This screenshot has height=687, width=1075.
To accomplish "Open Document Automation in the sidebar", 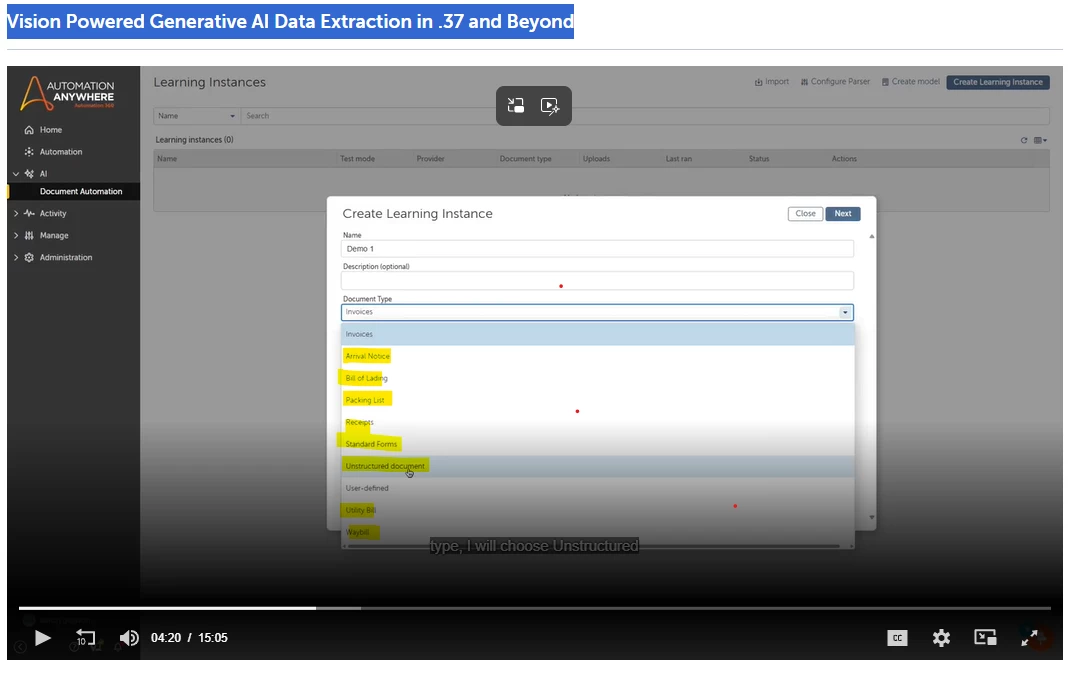I will pyautogui.click(x=81, y=191).
